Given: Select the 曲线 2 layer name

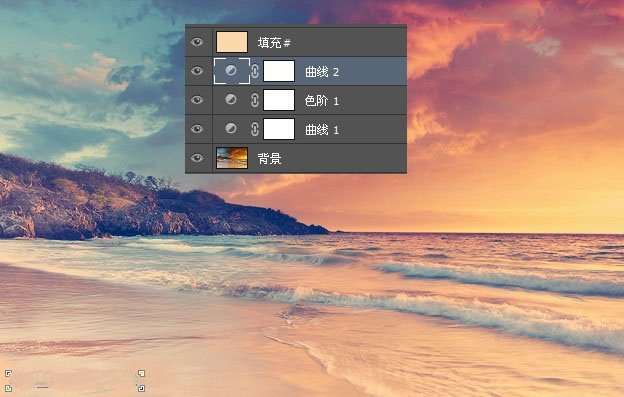Looking at the screenshot, I should point(322,72).
